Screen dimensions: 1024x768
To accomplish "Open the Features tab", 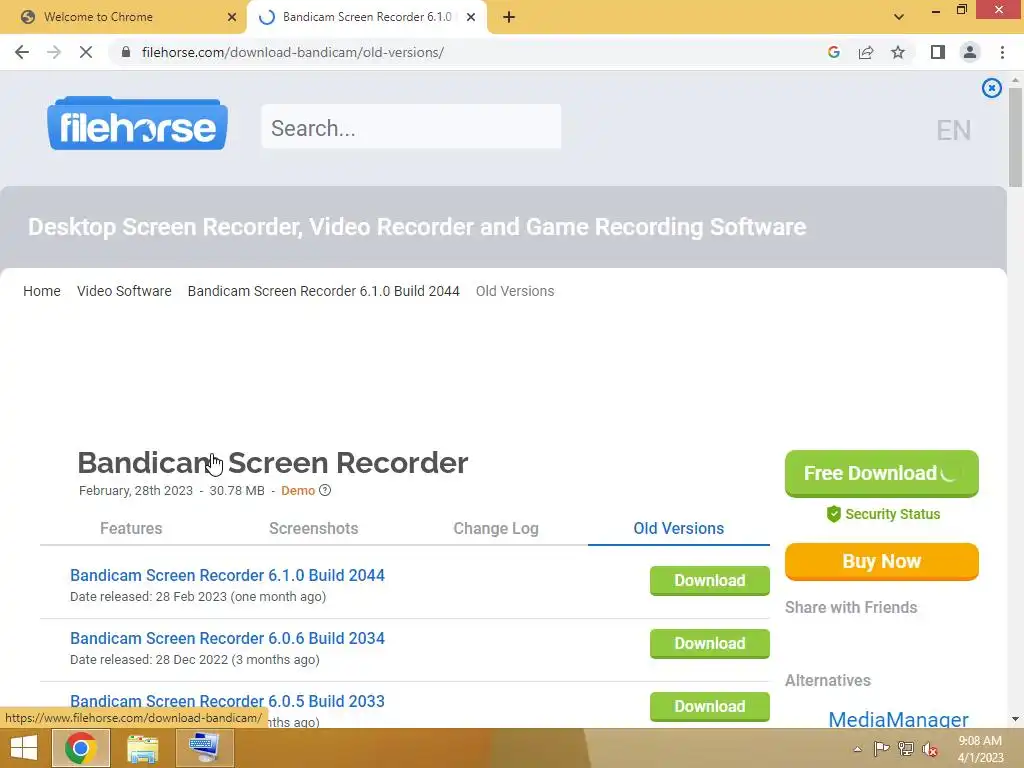I will (x=131, y=528).
